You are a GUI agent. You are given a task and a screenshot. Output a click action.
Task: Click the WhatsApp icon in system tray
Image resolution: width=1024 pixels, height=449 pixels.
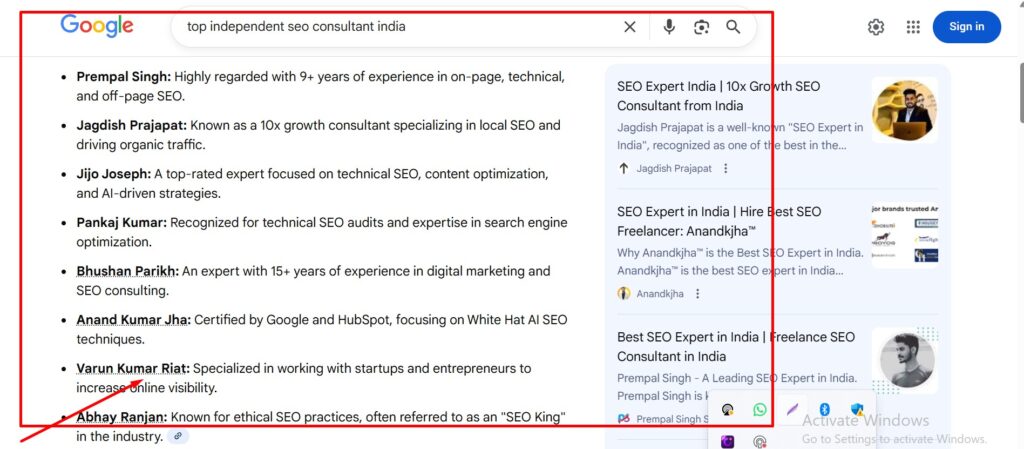760,410
